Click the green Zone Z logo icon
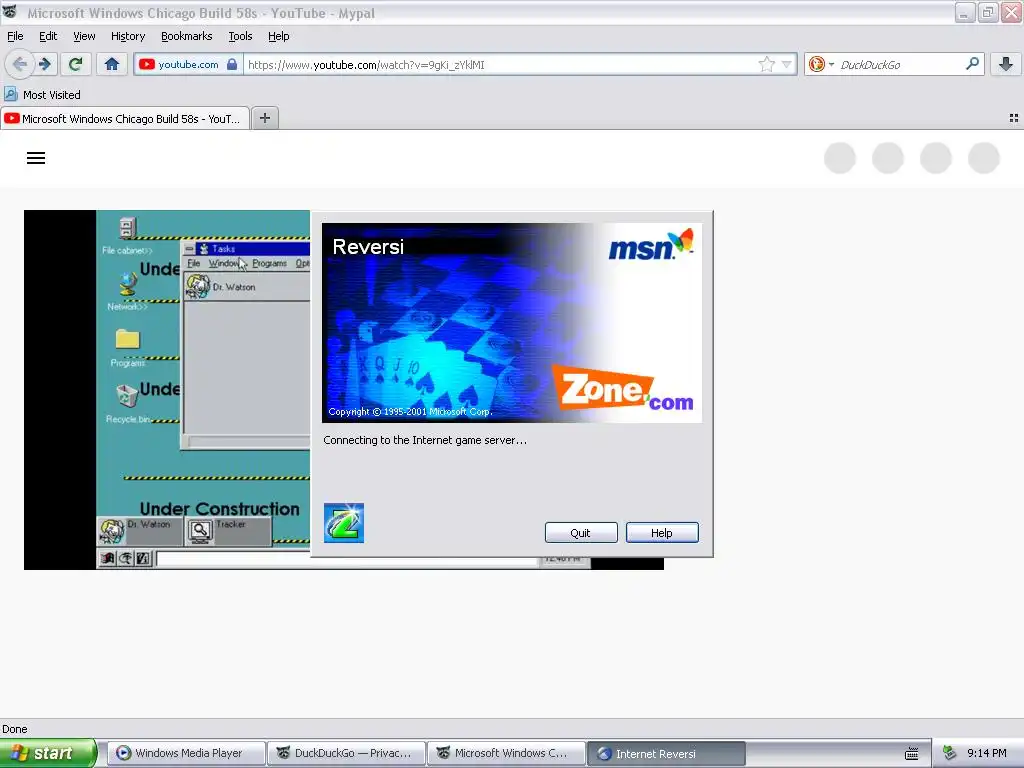 (344, 522)
